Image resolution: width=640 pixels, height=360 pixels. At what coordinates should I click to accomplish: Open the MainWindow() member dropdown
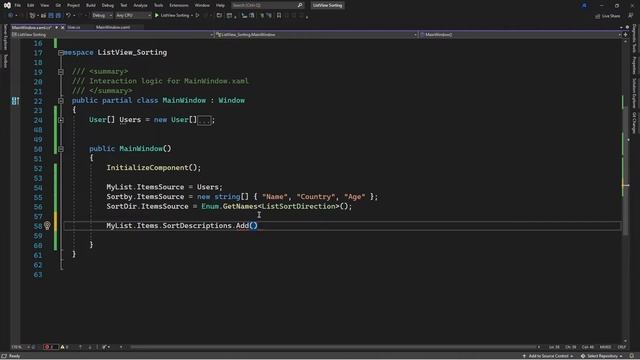(520, 35)
